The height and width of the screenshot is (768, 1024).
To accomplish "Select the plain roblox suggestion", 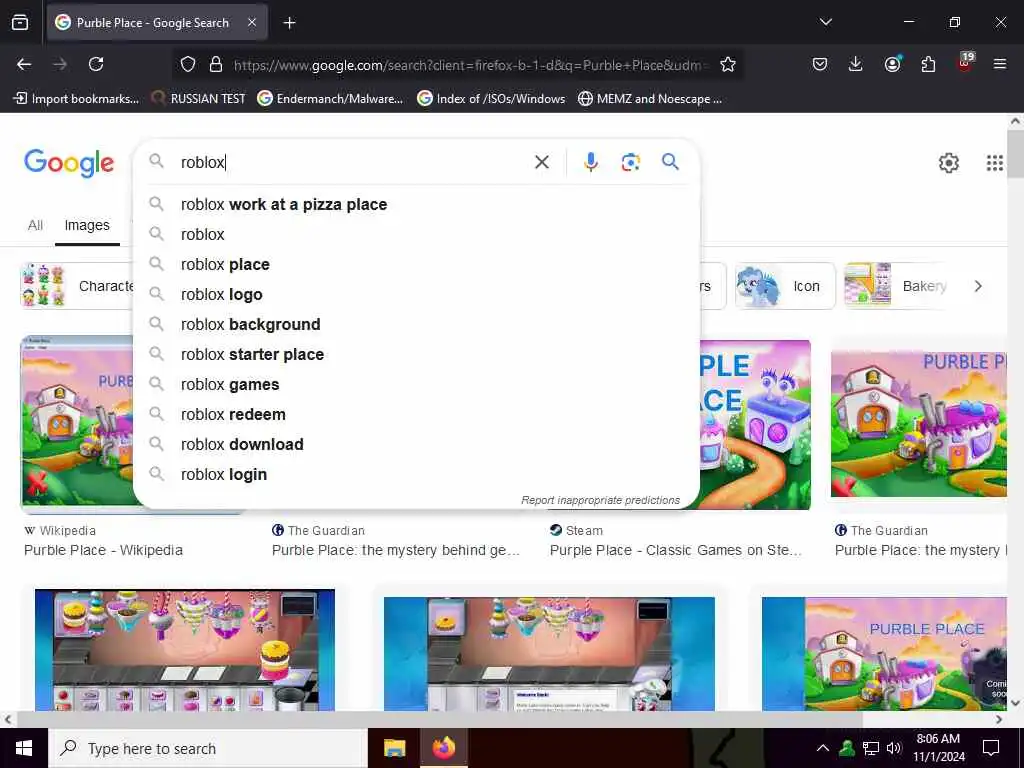I will click(x=416, y=234).
